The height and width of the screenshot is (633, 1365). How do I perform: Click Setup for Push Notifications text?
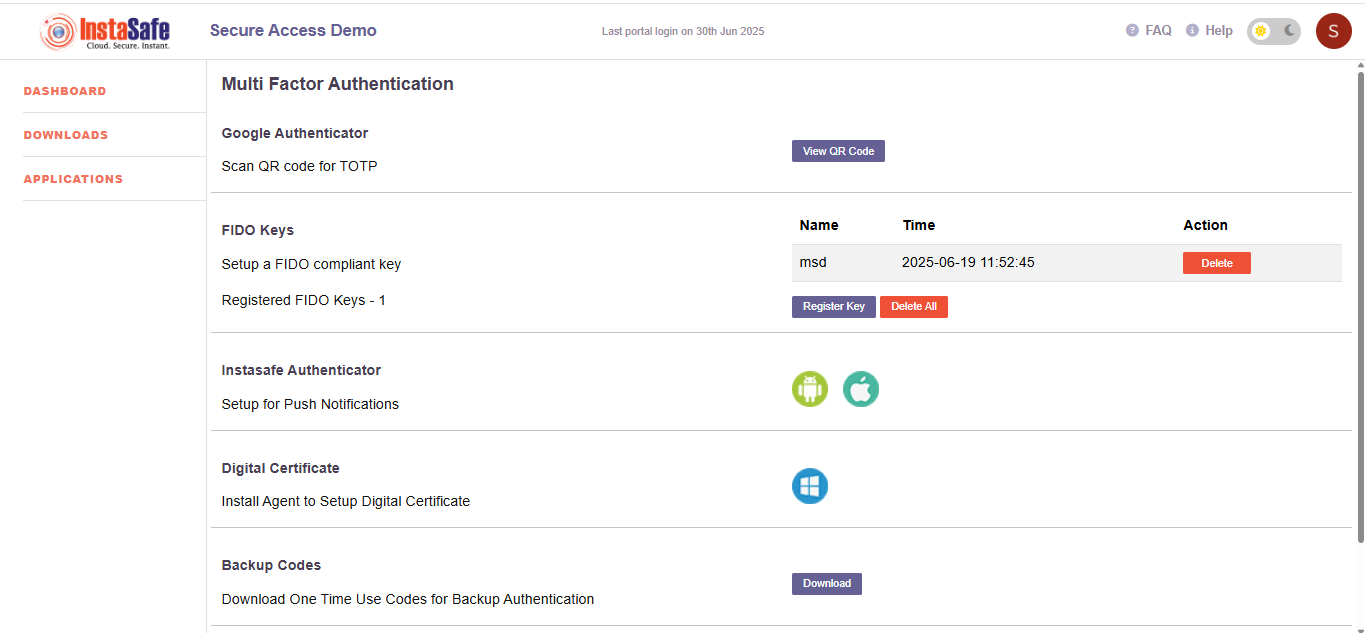pyautogui.click(x=310, y=404)
